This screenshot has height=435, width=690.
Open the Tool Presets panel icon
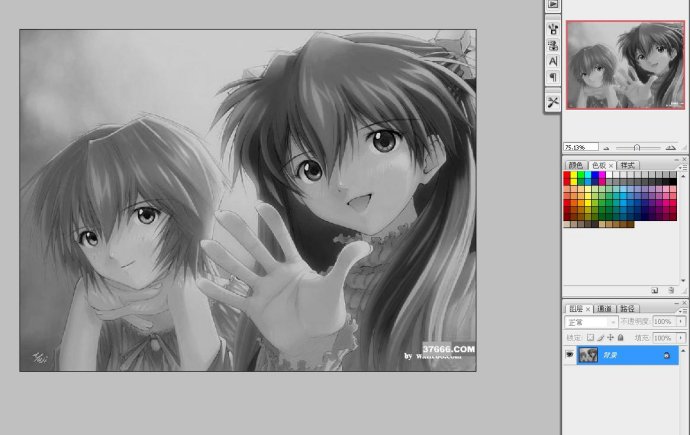[553, 102]
